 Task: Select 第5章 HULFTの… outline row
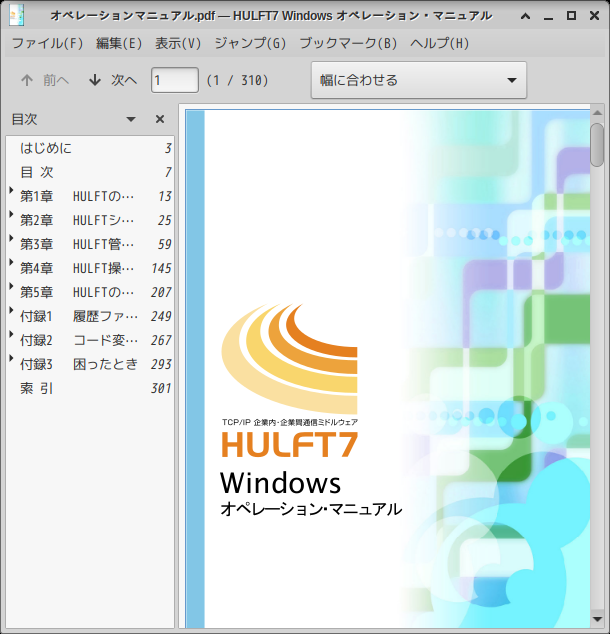(90, 292)
